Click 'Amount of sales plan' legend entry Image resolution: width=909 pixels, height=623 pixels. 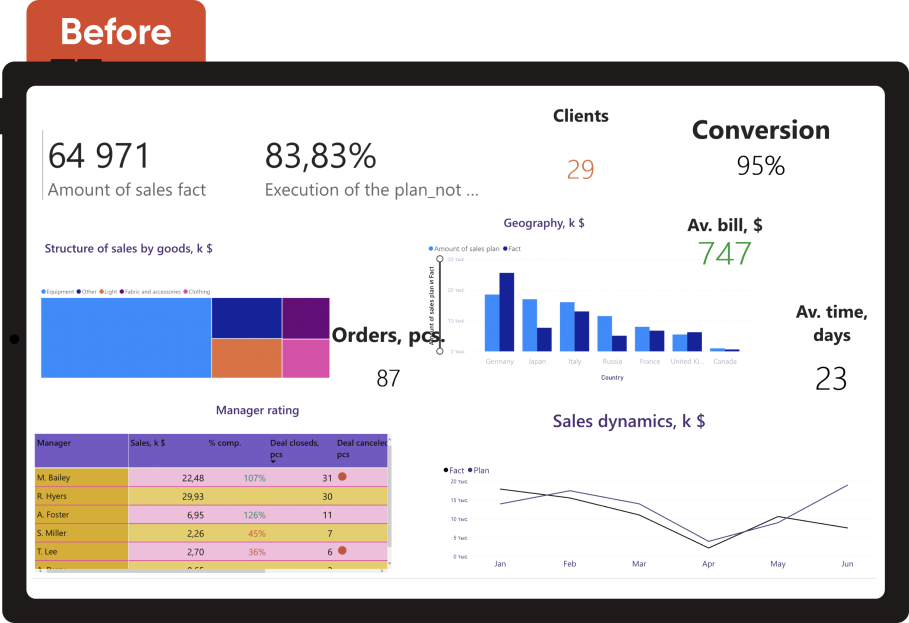464,249
